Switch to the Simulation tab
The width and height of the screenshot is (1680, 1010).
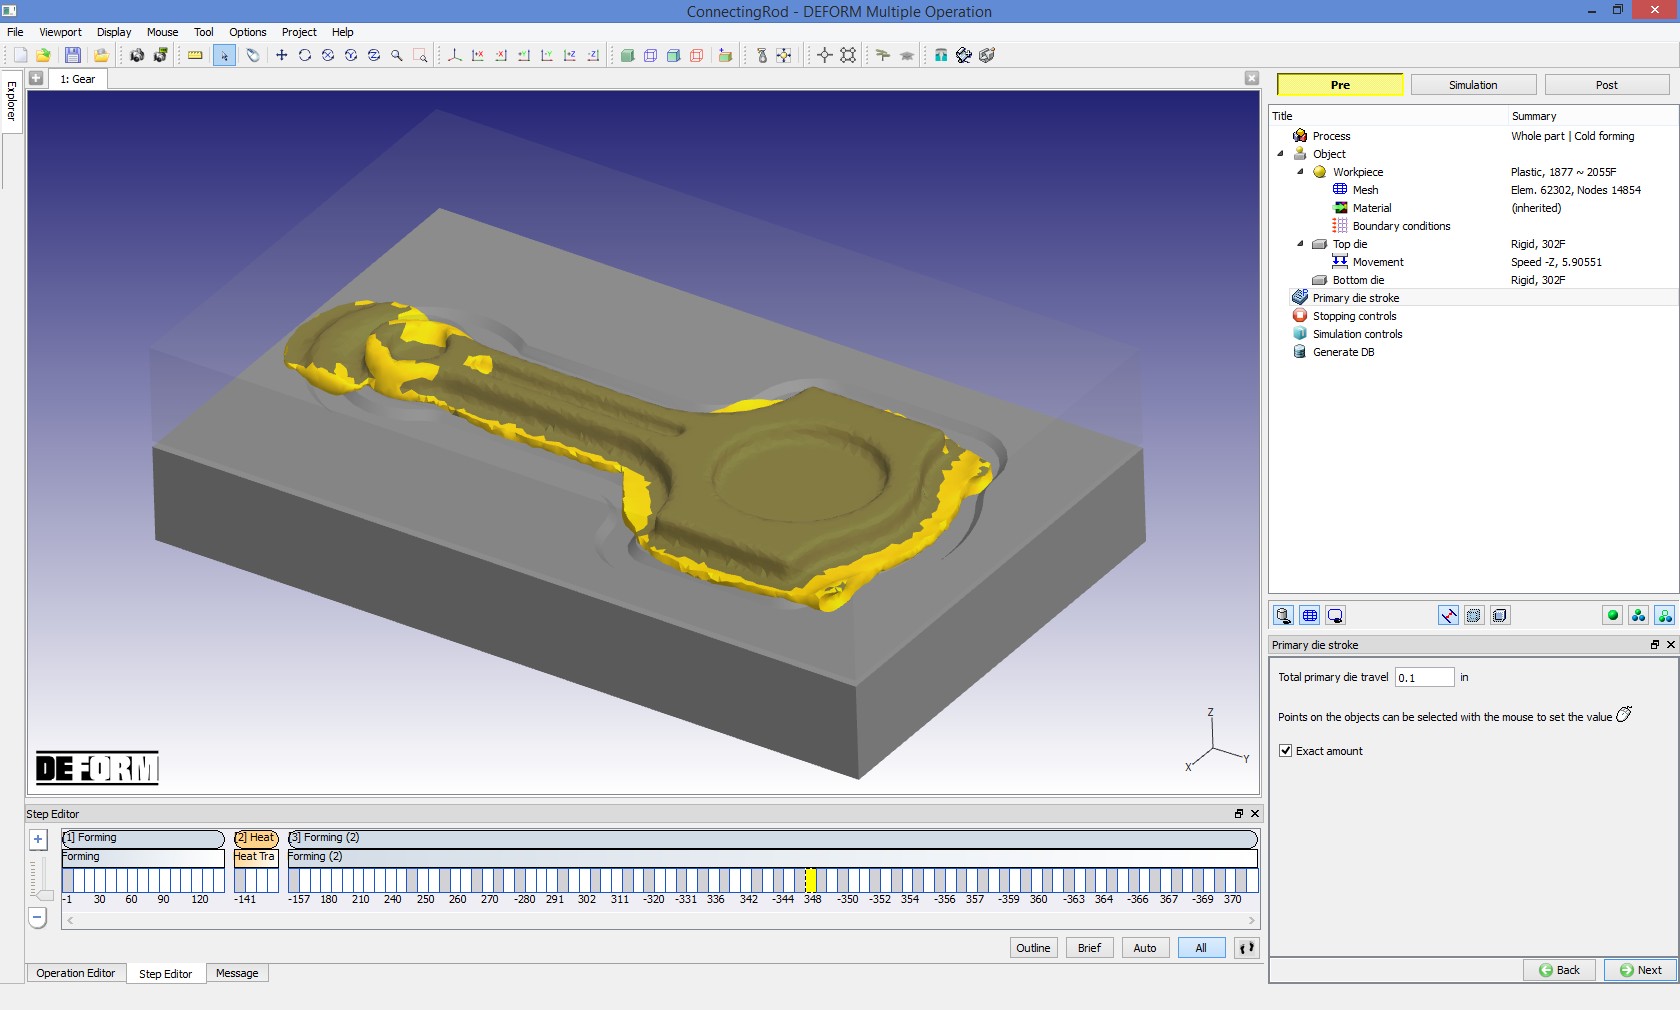click(1473, 84)
